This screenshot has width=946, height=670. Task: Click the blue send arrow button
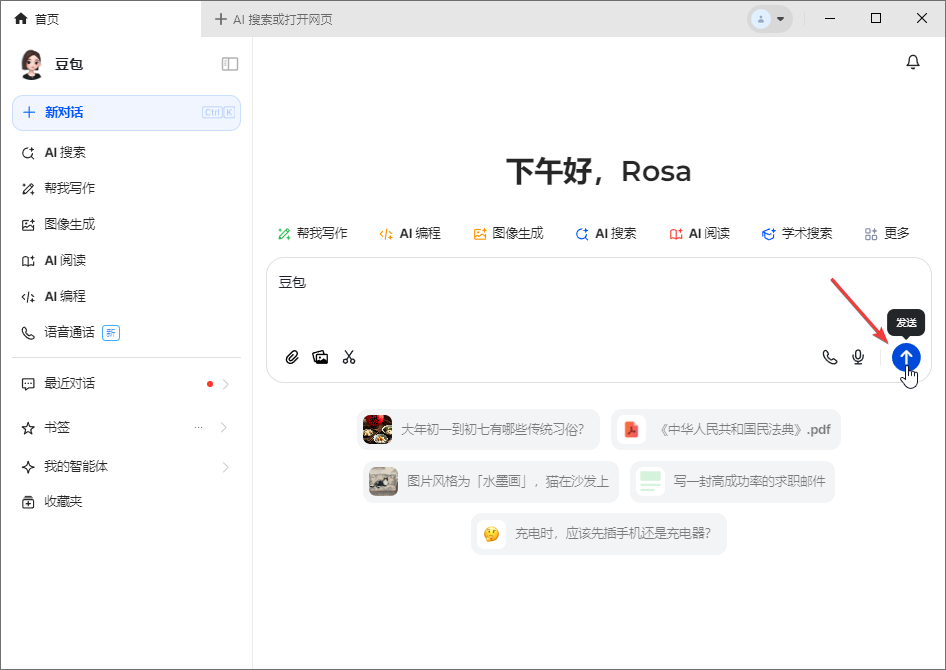(904, 357)
